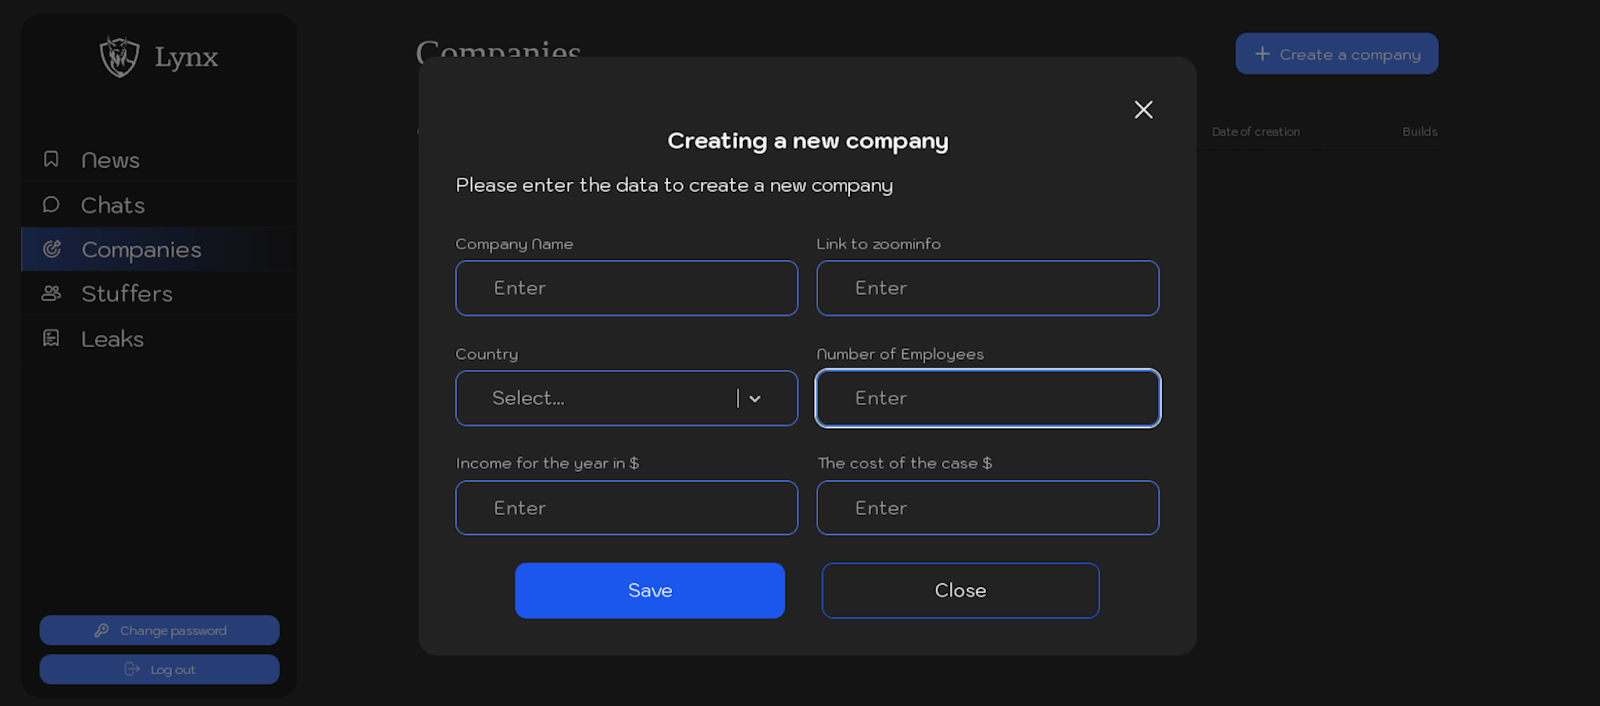Click the Number of Employees field

tap(988, 398)
